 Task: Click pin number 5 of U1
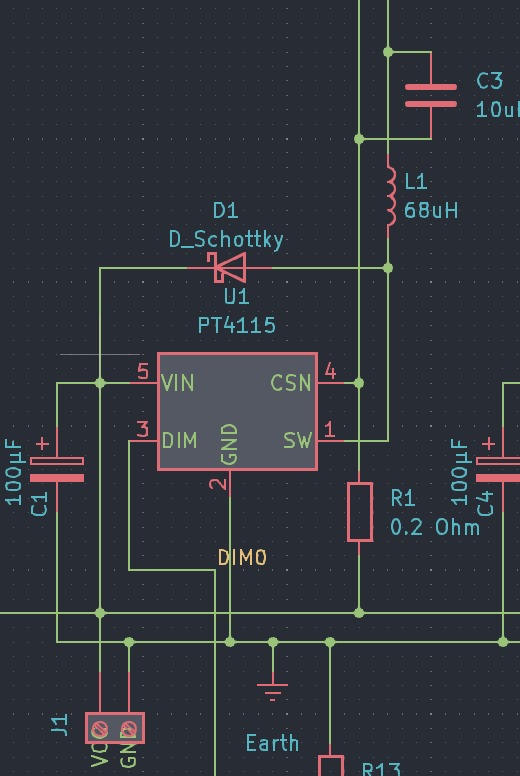[143, 372]
